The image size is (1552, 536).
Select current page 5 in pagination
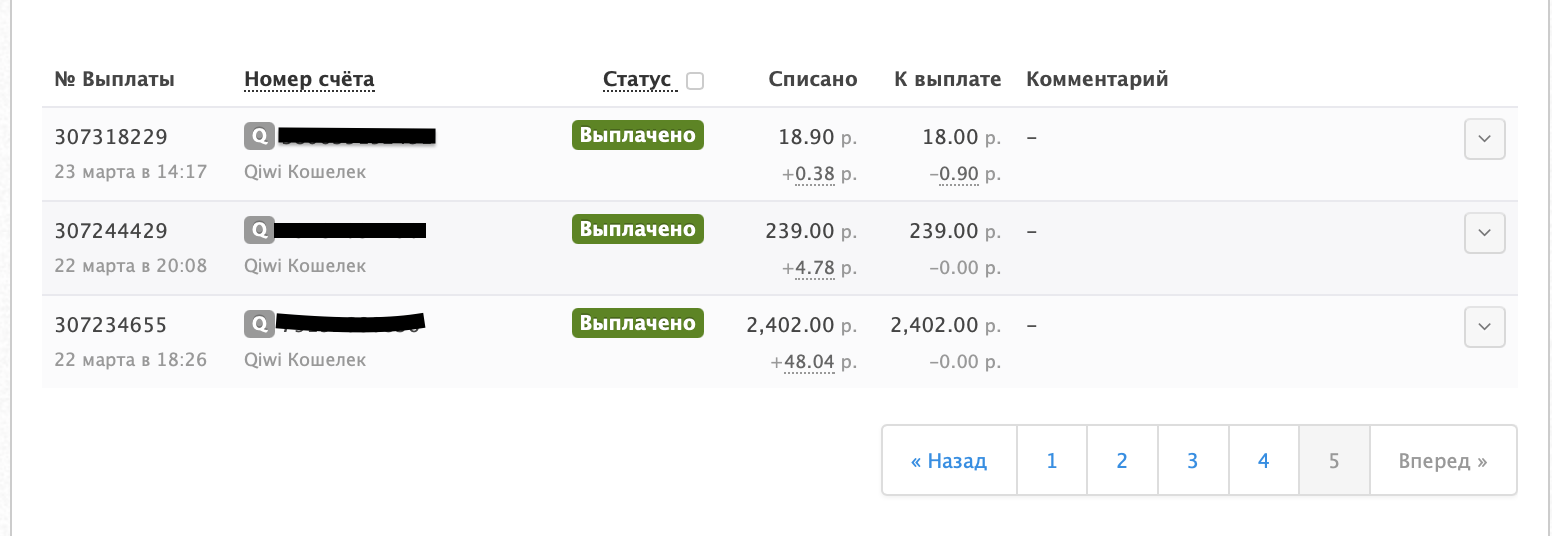[x=1334, y=461]
